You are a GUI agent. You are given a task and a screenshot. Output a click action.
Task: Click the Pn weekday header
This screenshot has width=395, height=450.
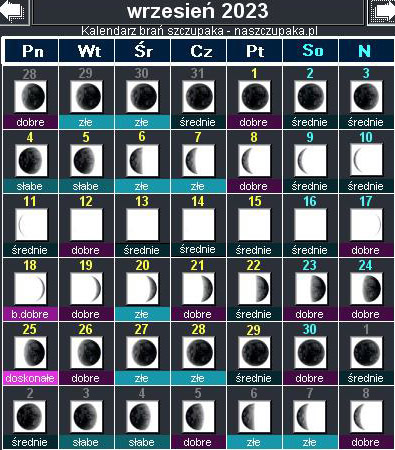(x=32, y=51)
